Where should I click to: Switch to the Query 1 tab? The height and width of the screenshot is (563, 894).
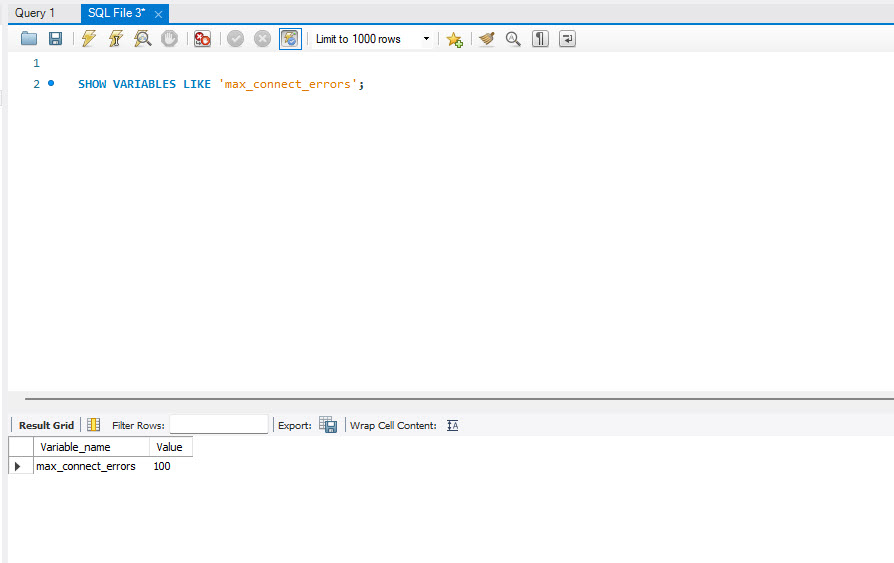tap(35, 13)
